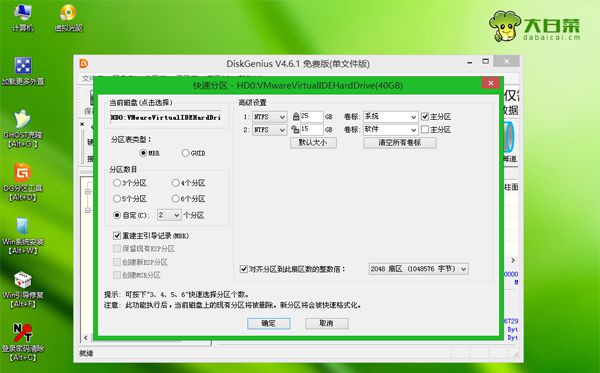This screenshot has width=600, height=373.
Task: Open partition 1 NTFS file system dropdown
Action: point(269,116)
